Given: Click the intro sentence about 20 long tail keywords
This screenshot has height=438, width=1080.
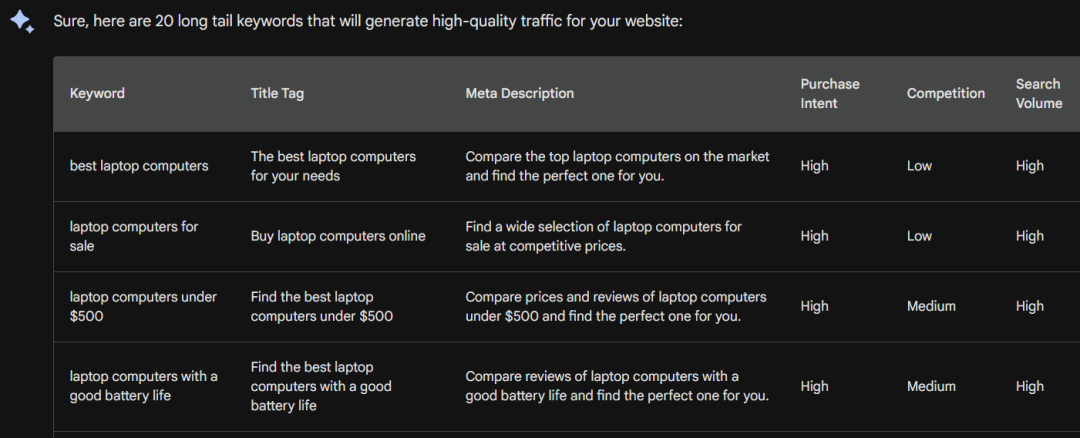Looking at the screenshot, I should [x=368, y=21].
